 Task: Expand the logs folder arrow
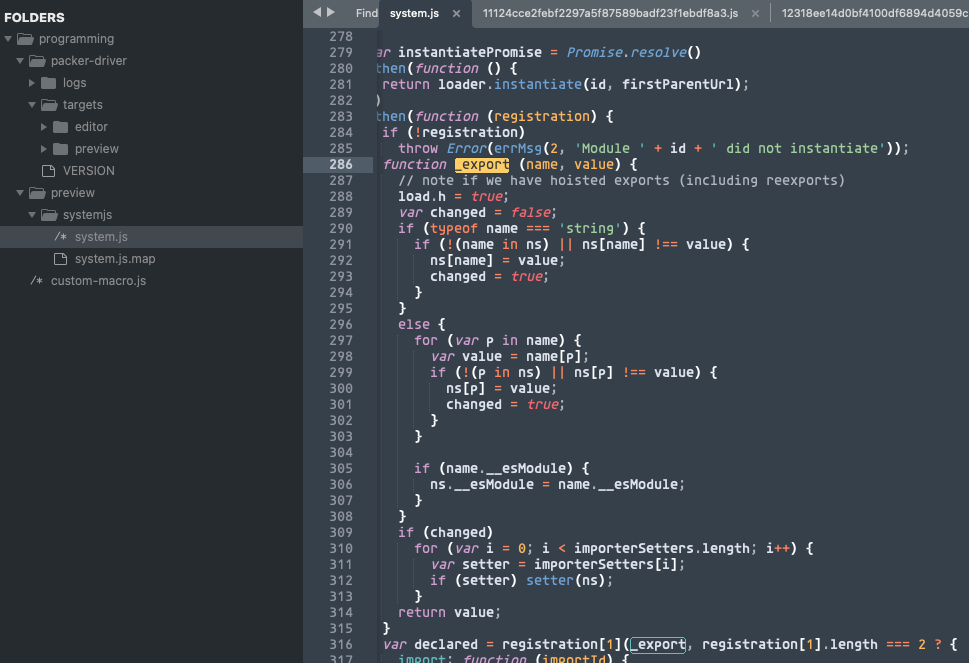[32, 83]
